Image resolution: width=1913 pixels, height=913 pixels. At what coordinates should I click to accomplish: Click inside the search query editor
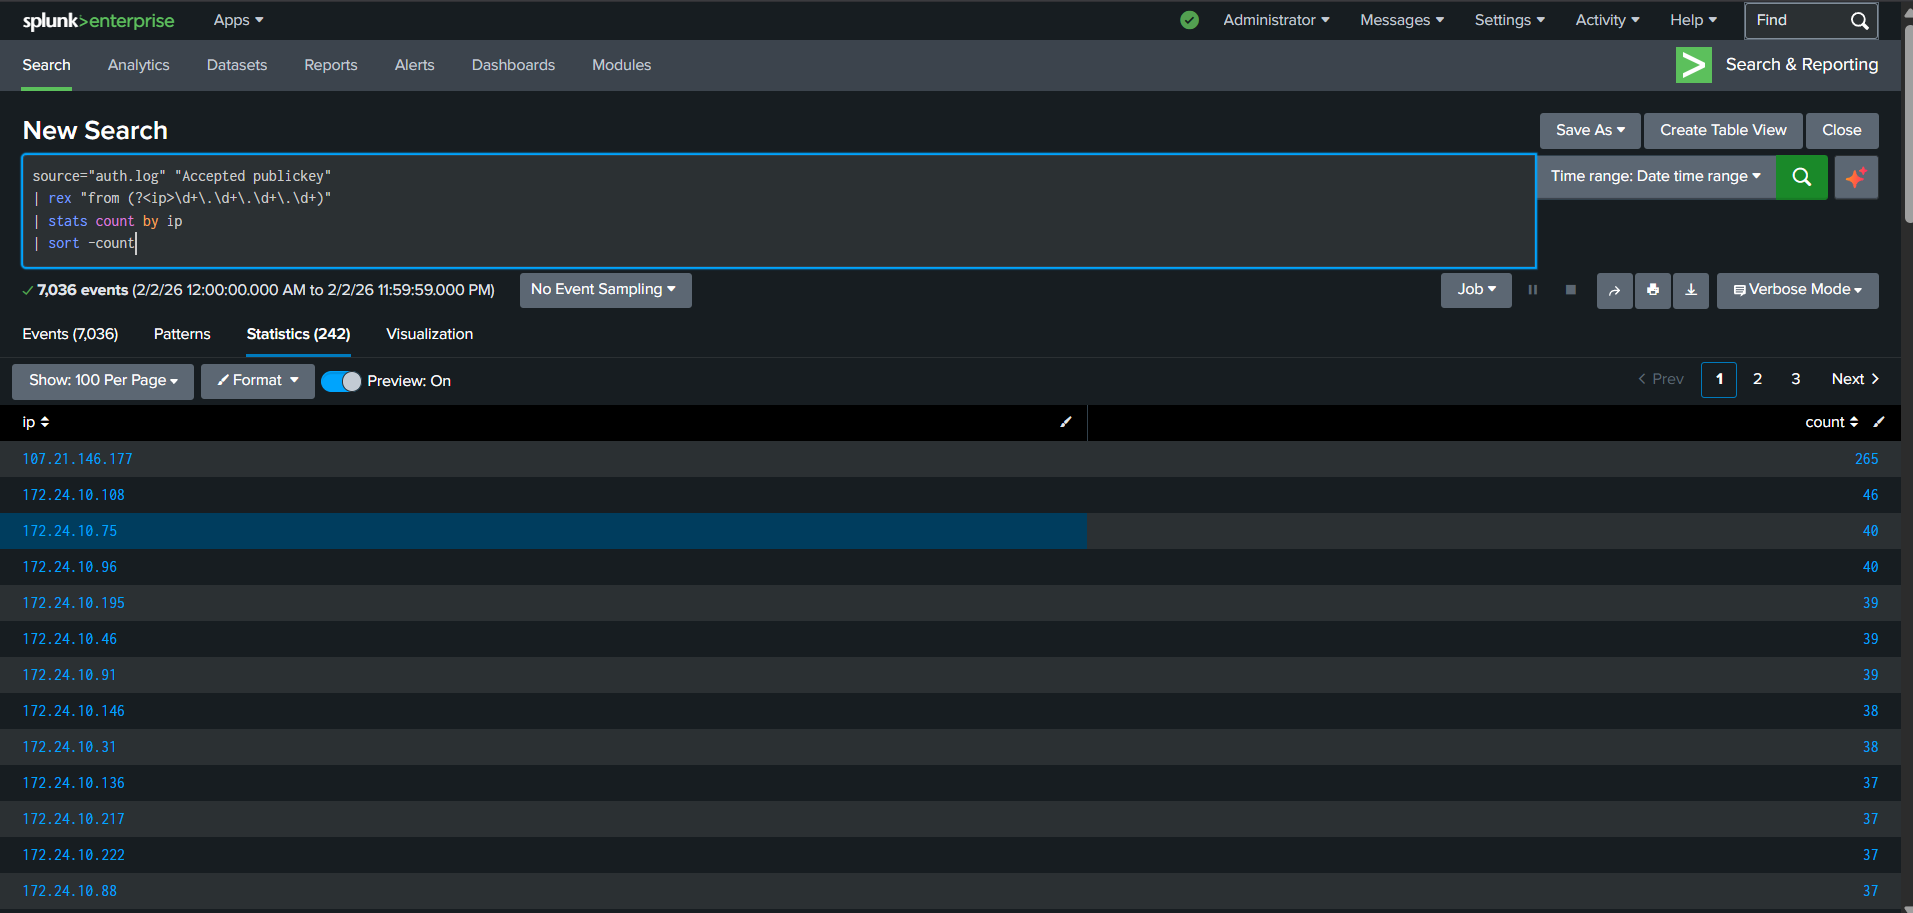pos(779,211)
